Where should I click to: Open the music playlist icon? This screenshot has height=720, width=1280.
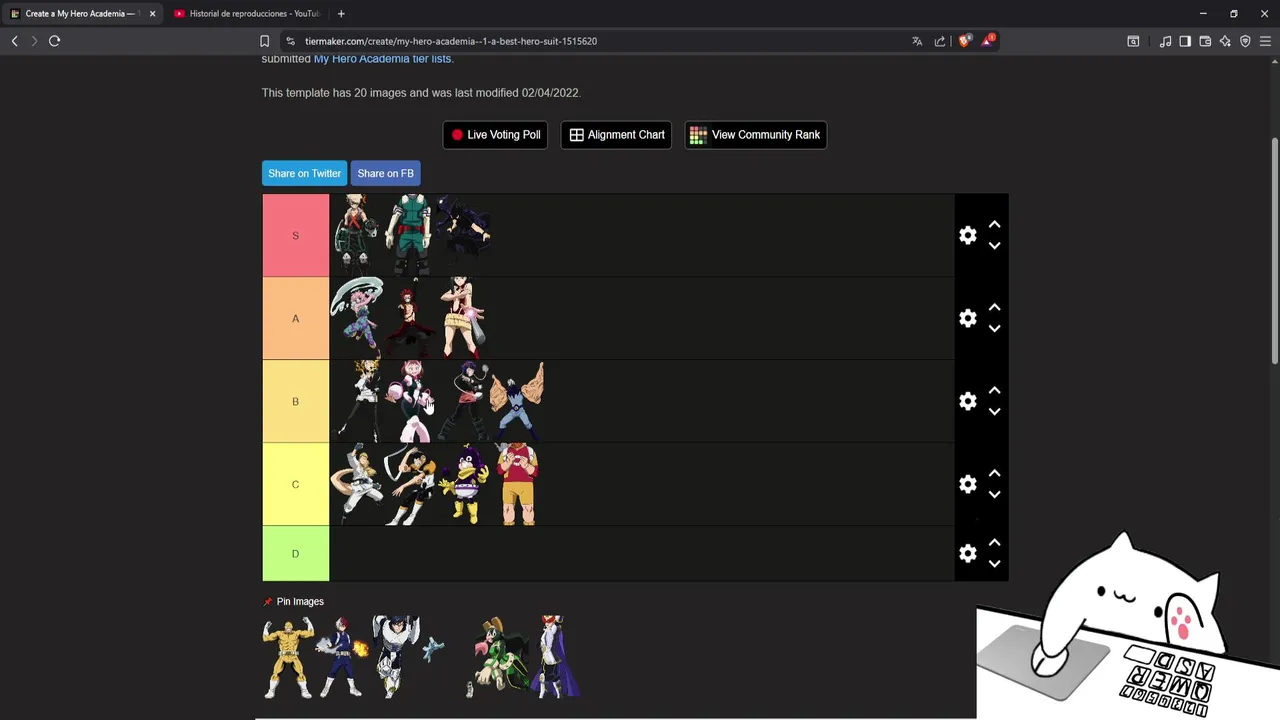click(1165, 41)
